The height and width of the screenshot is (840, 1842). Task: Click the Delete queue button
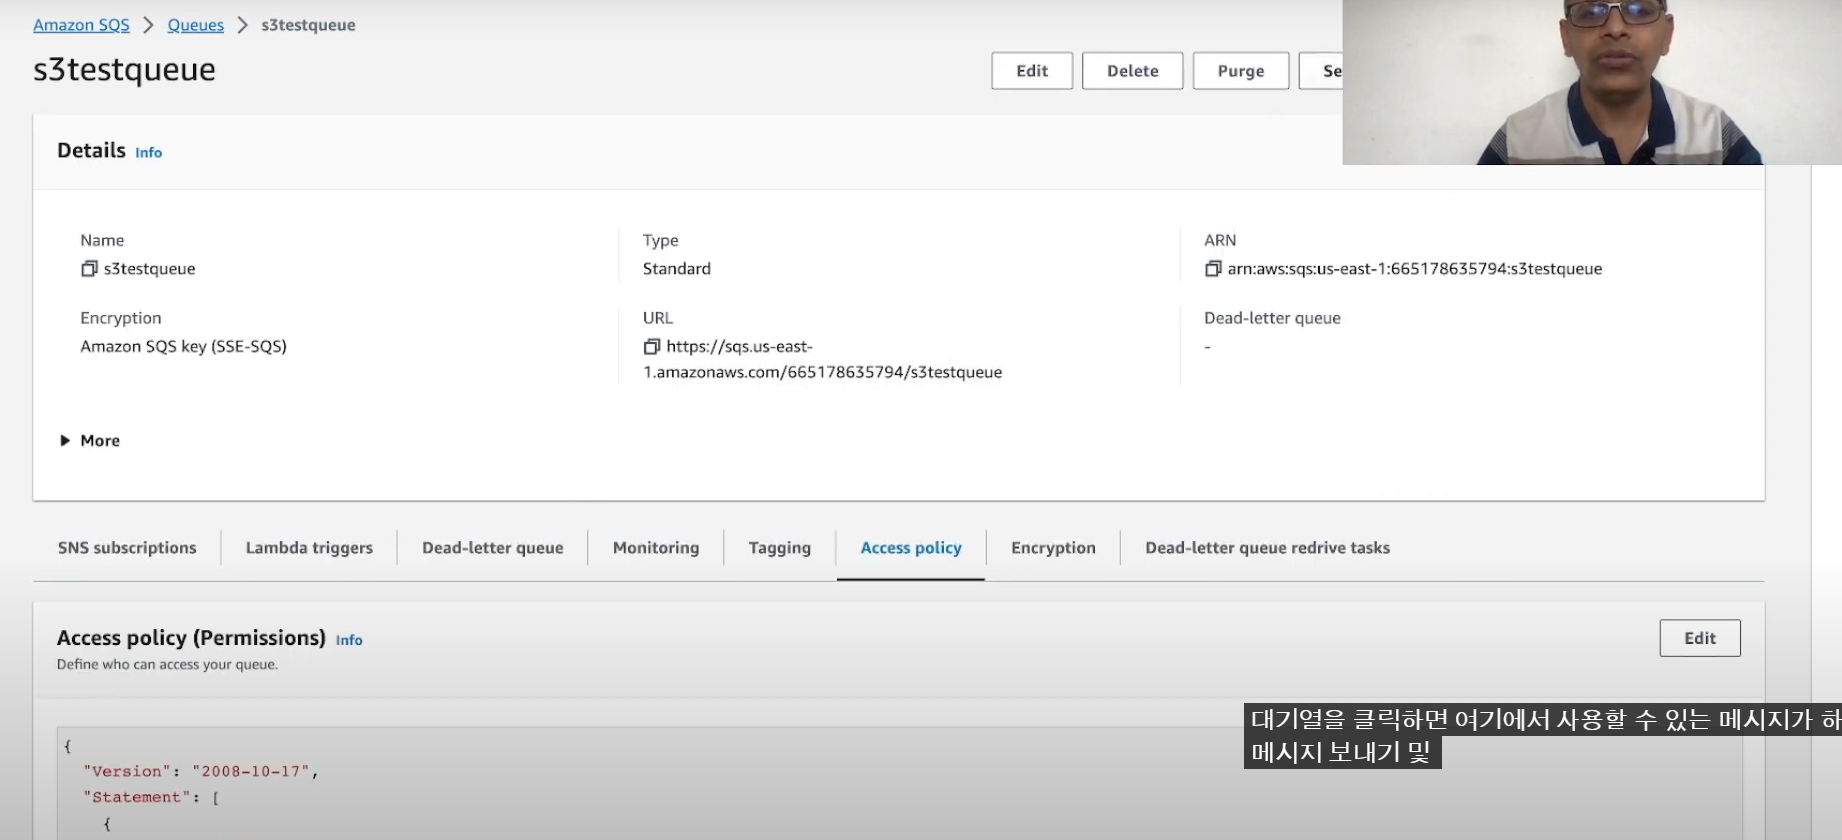pos(1132,71)
